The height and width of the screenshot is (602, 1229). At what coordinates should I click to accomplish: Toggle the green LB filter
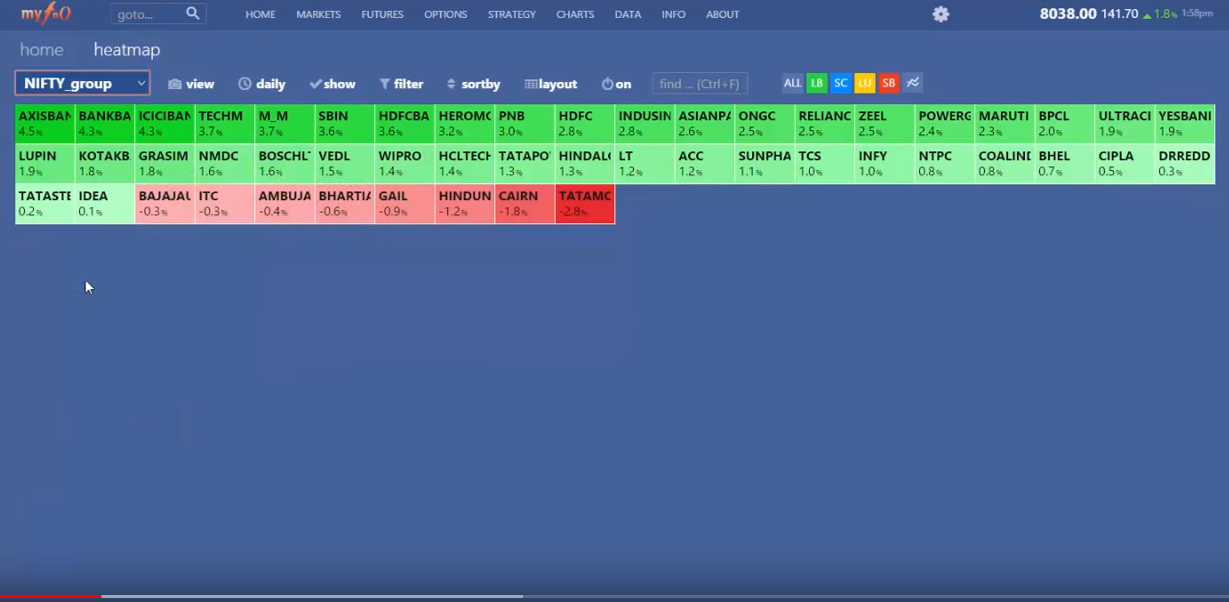(x=816, y=83)
